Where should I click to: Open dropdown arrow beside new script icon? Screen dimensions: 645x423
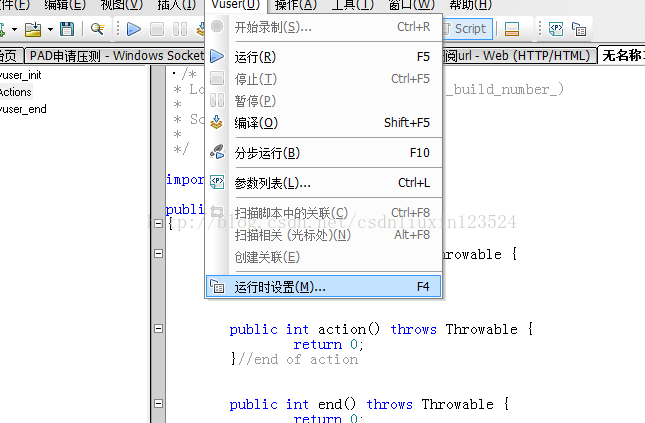coord(14,30)
